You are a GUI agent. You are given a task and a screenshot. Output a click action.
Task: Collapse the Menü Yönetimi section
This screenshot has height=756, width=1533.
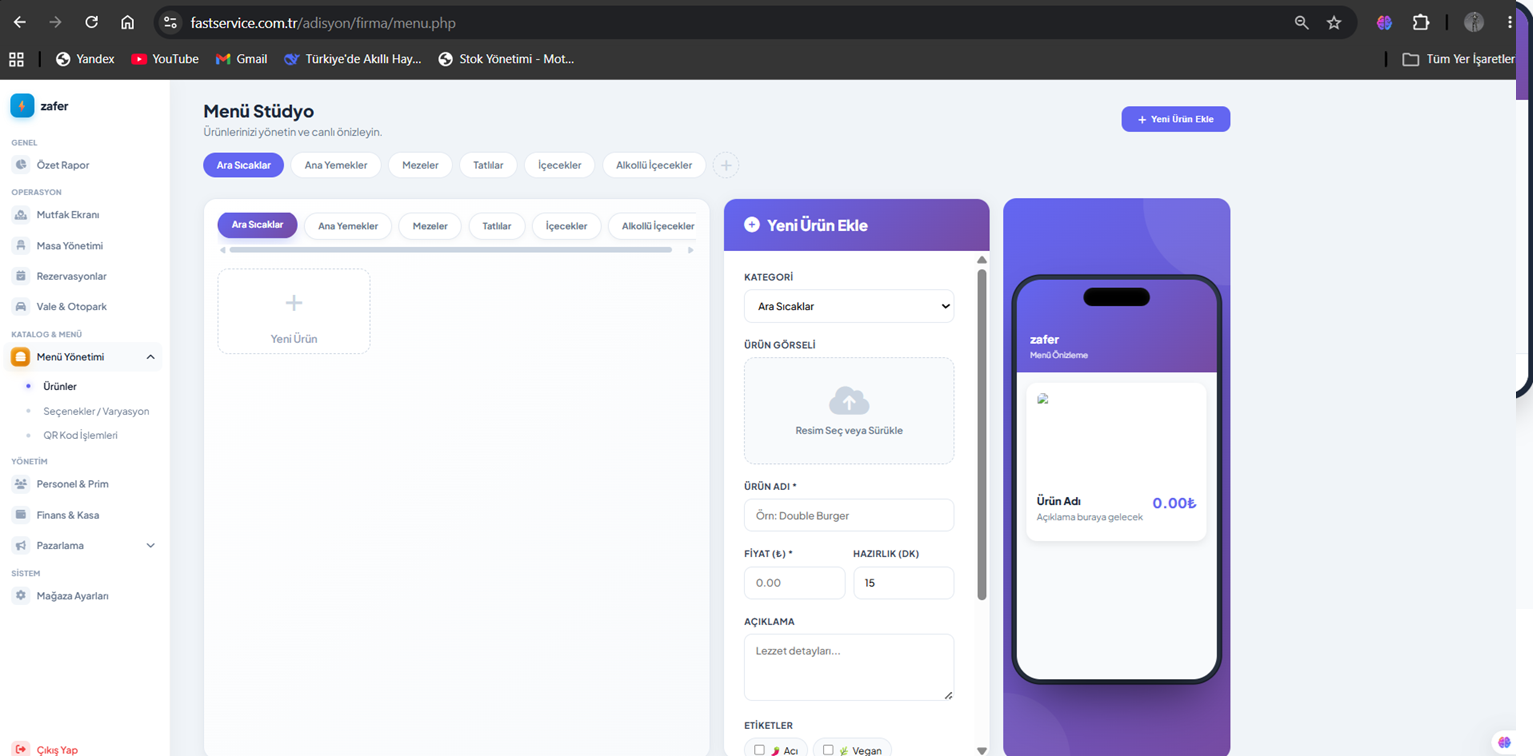tap(151, 357)
